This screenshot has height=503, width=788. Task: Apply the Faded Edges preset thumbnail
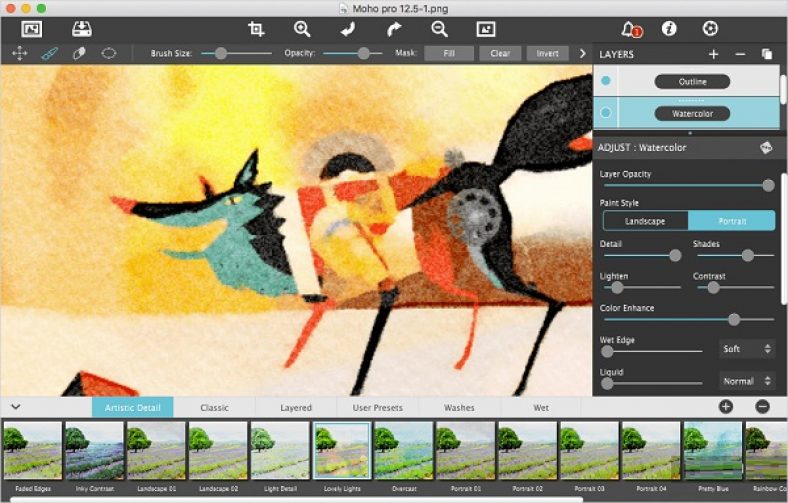(x=33, y=450)
